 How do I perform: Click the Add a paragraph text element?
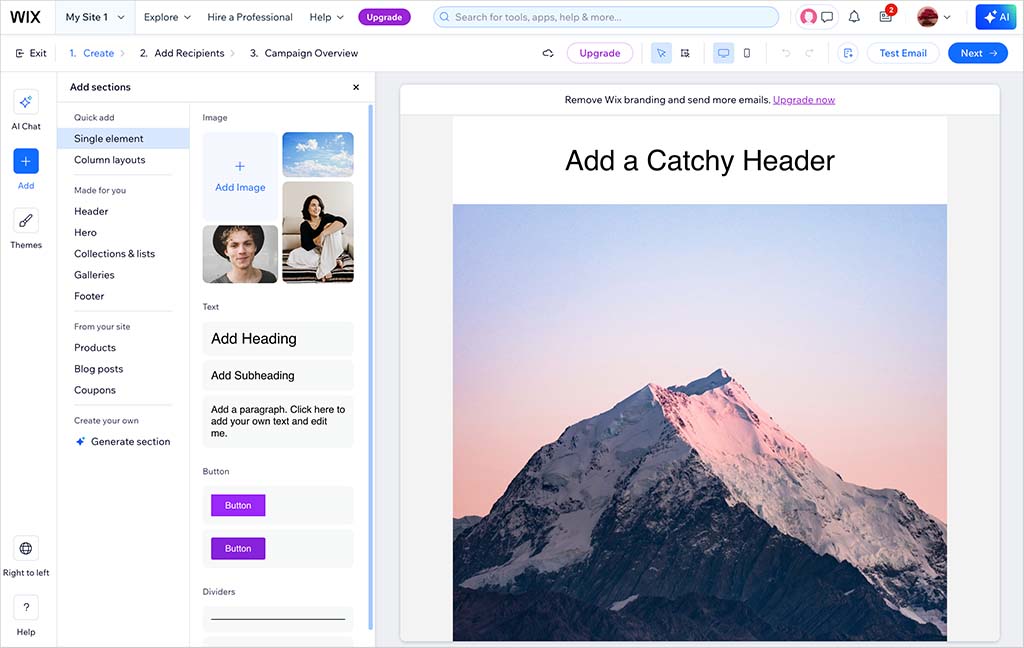(278, 421)
